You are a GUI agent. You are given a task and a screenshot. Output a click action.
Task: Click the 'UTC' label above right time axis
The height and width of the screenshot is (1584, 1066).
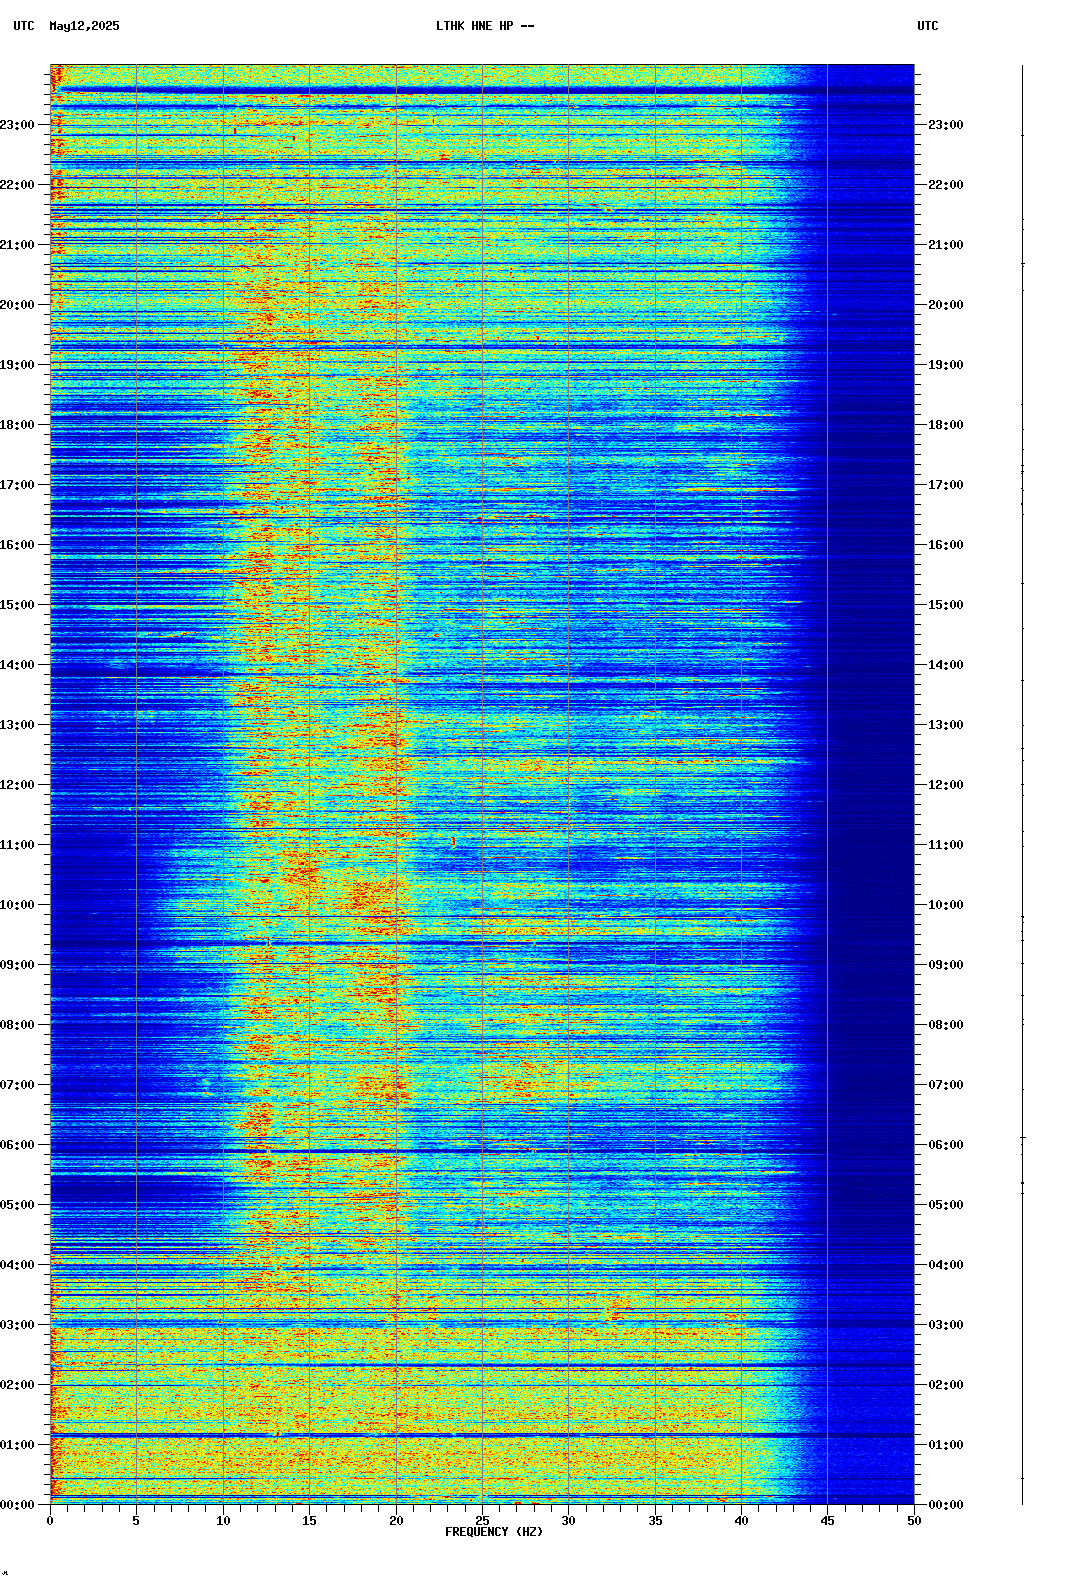tap(928, 26)
